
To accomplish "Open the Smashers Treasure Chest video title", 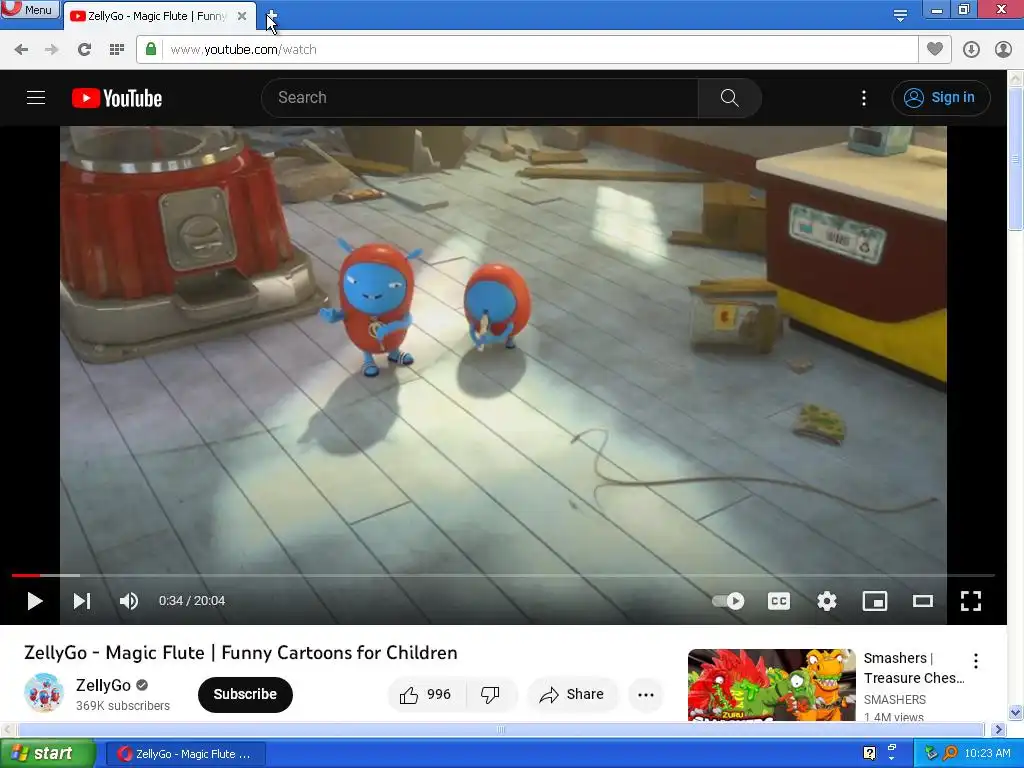I will 914,667.
